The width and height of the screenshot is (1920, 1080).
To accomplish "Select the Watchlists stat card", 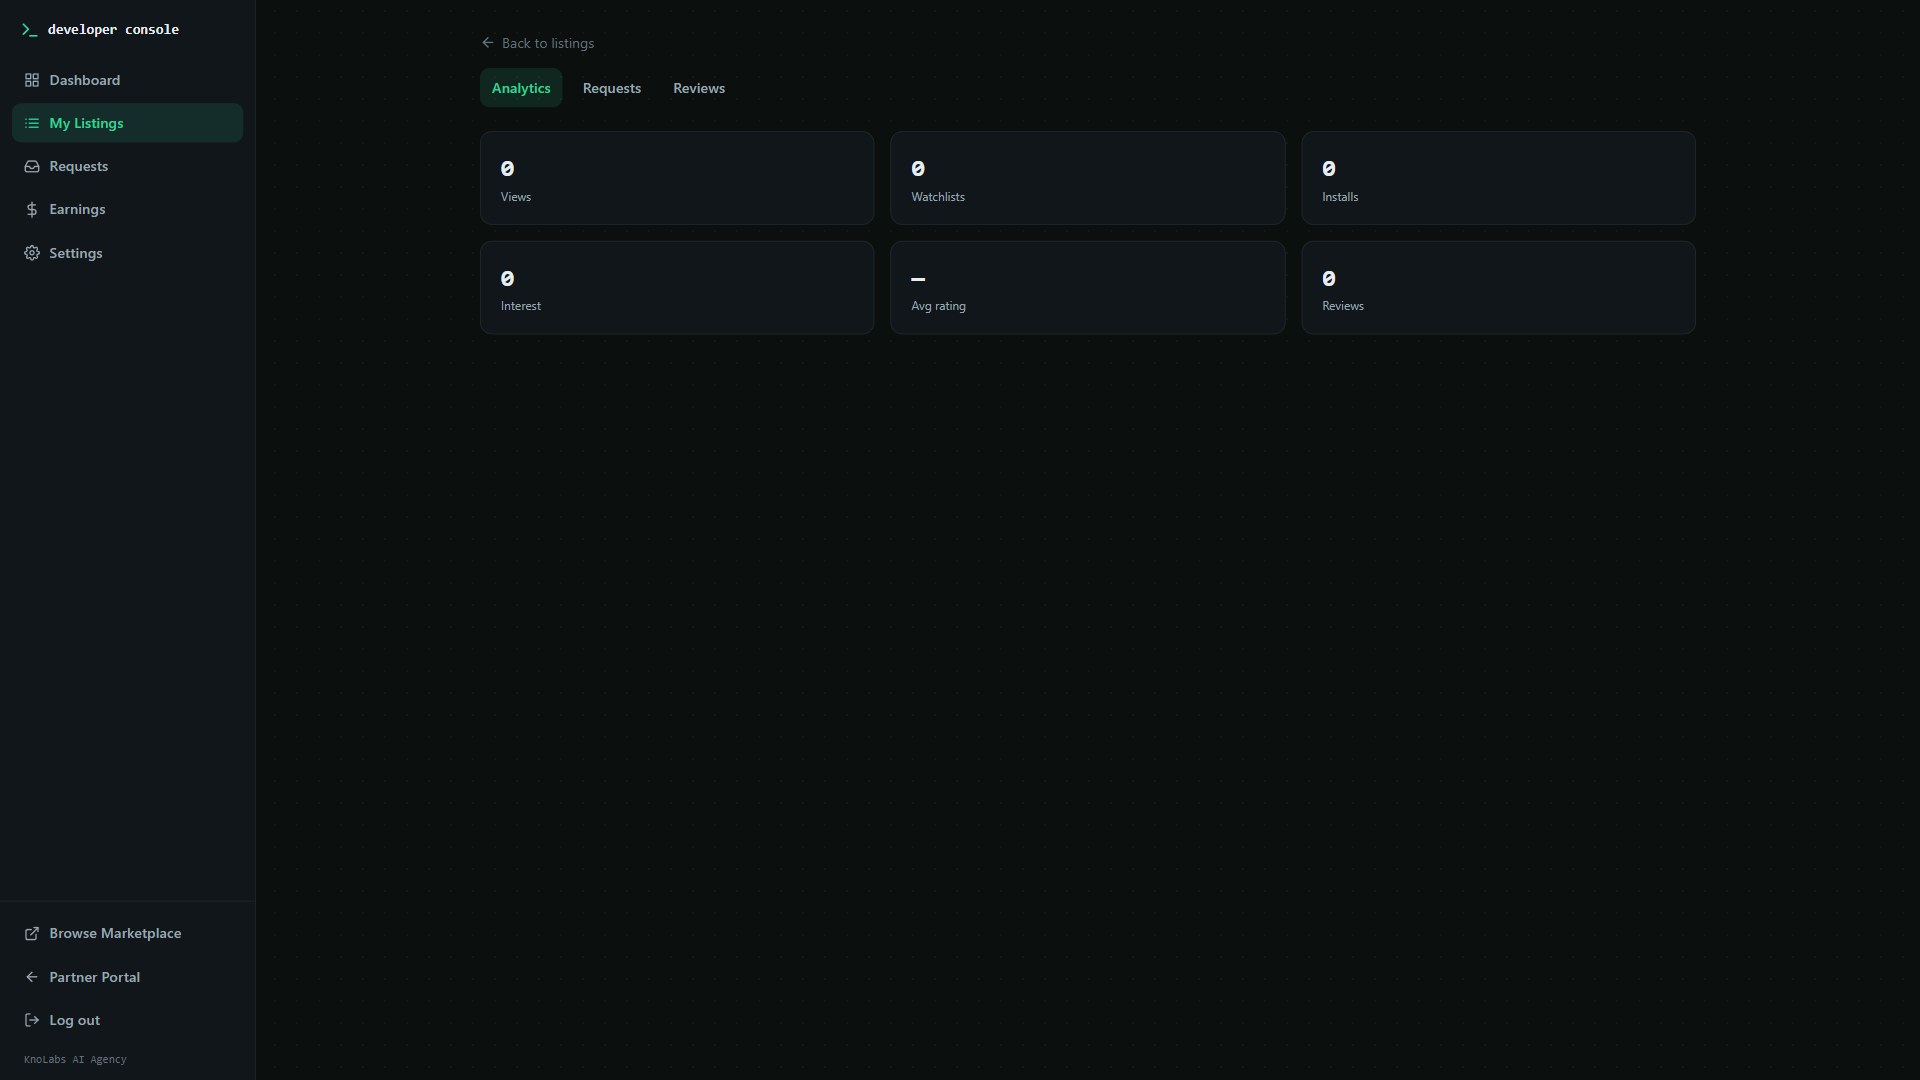I will click(1087, 178).
